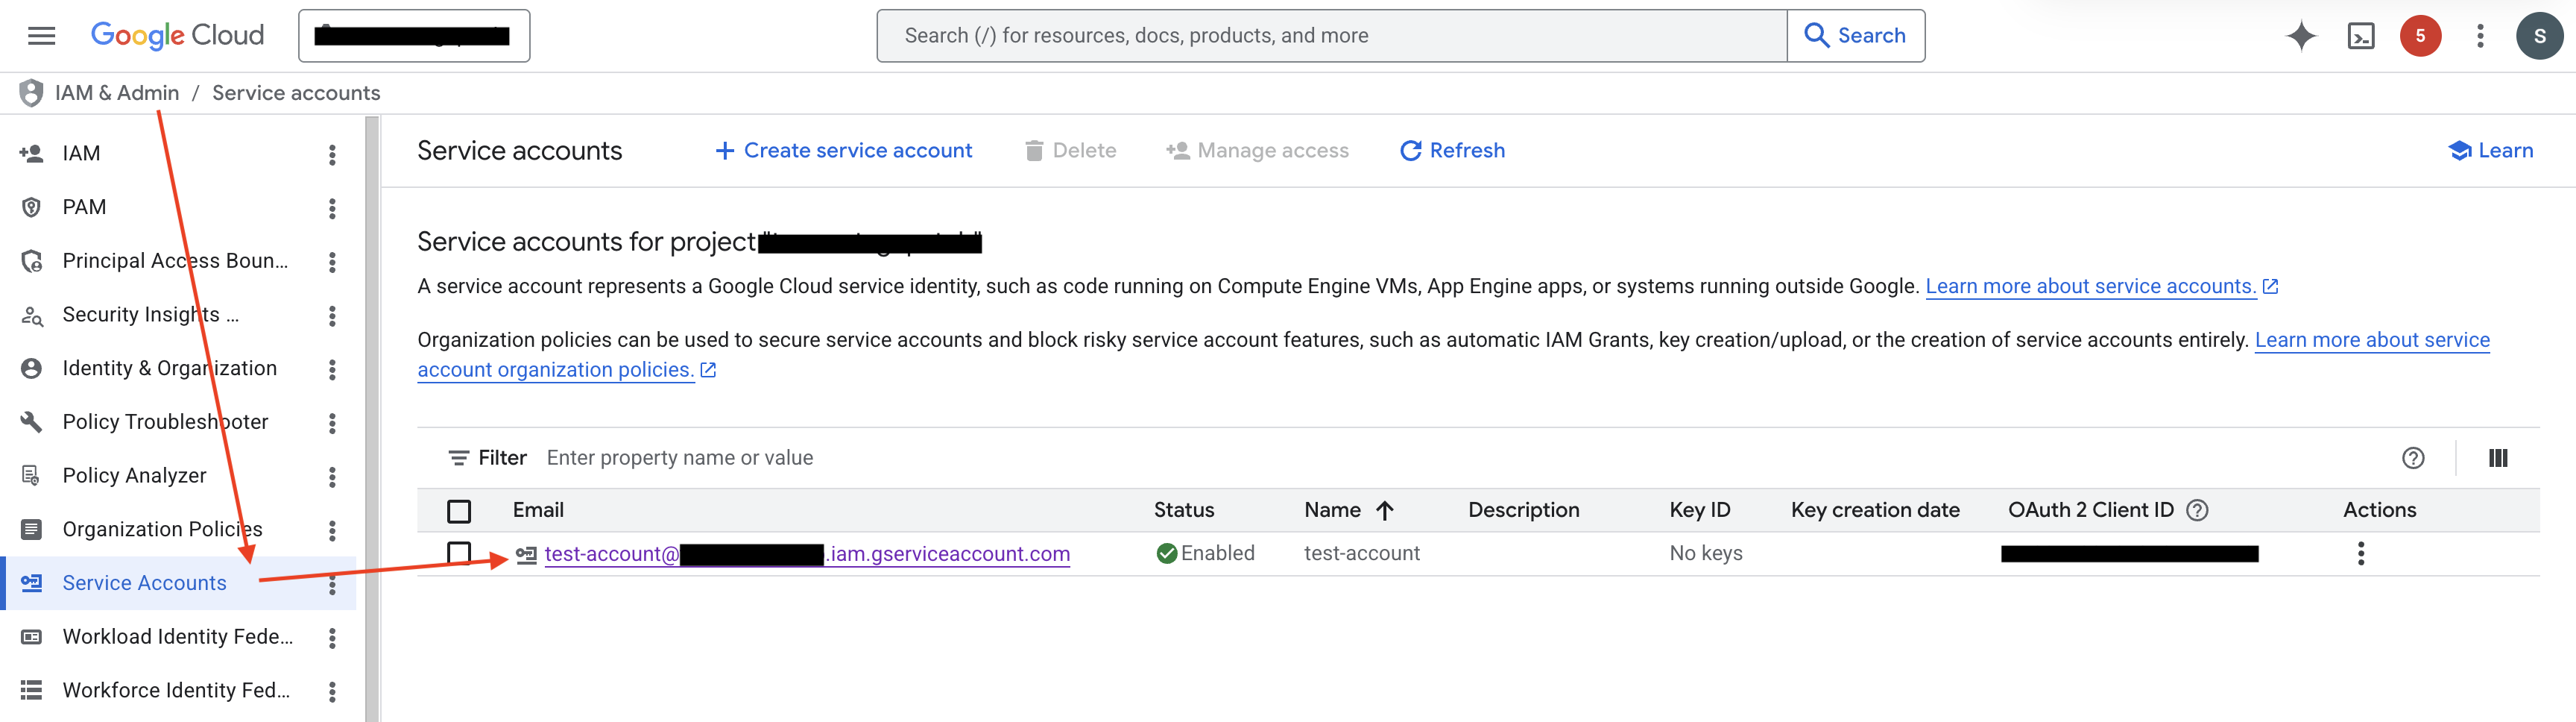Toggle the select-all header checkbox

click(x=459, y=511)
